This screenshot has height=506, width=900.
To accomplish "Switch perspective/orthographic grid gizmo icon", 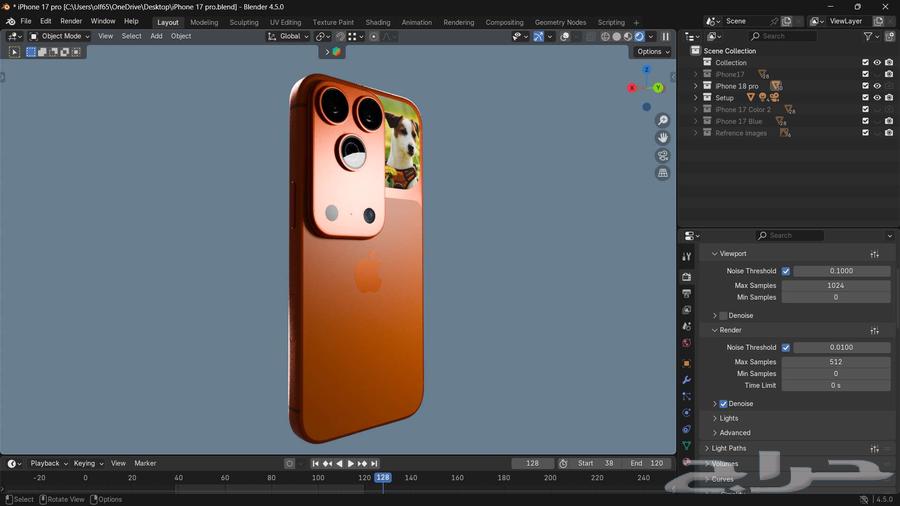I will tap(662, 173).
